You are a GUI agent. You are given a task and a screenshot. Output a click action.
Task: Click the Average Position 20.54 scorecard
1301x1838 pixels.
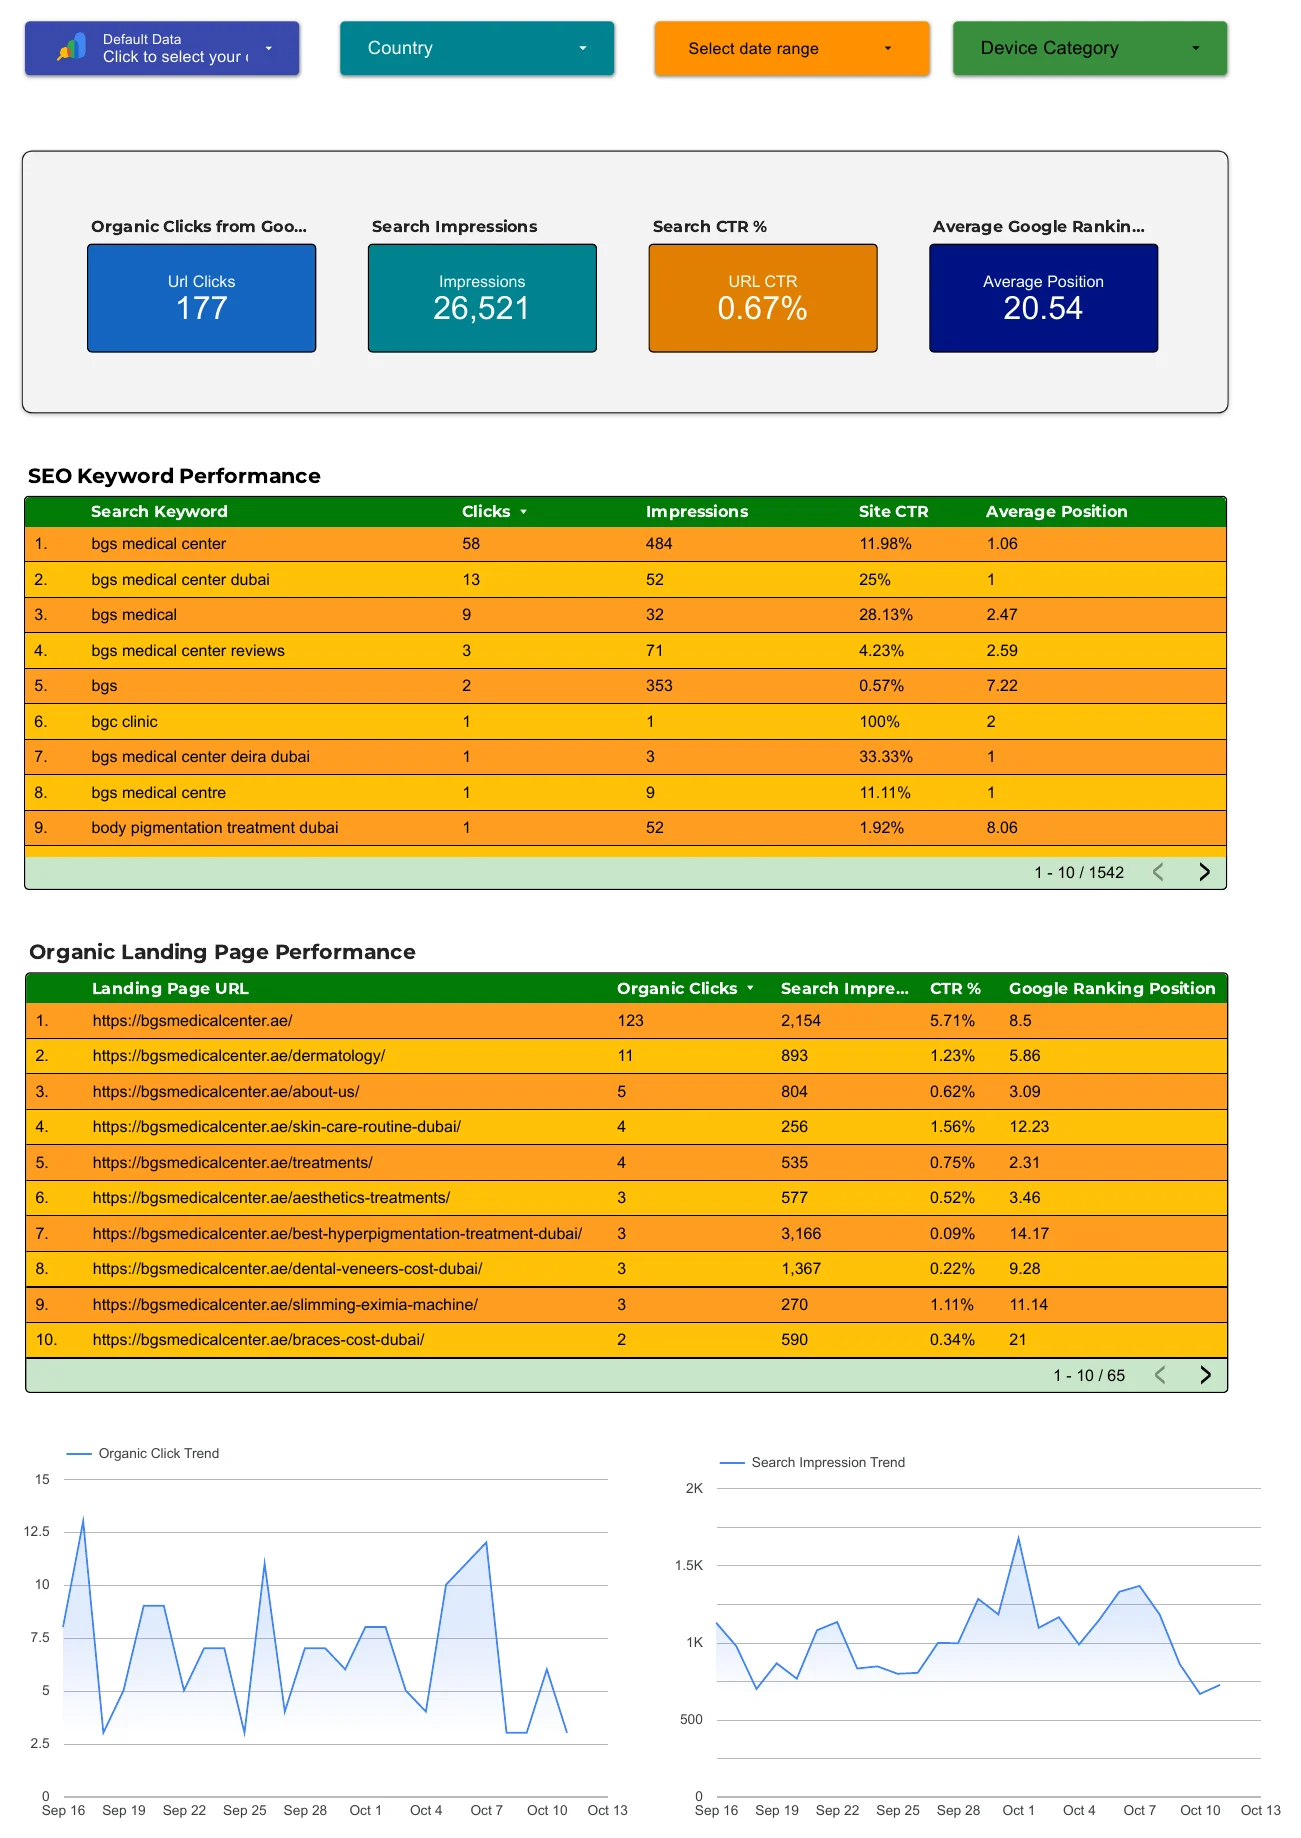point(1043,298)
